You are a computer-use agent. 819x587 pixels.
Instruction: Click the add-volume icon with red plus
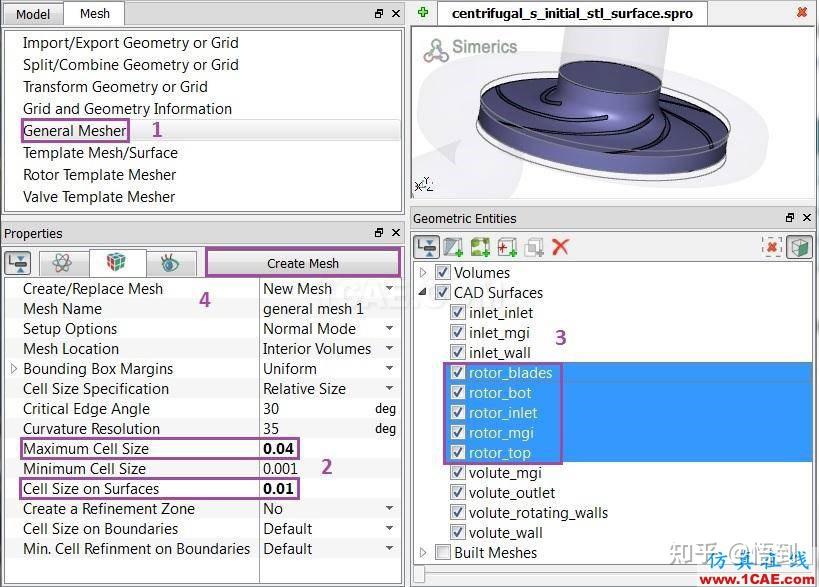click(x=507, y=247)
